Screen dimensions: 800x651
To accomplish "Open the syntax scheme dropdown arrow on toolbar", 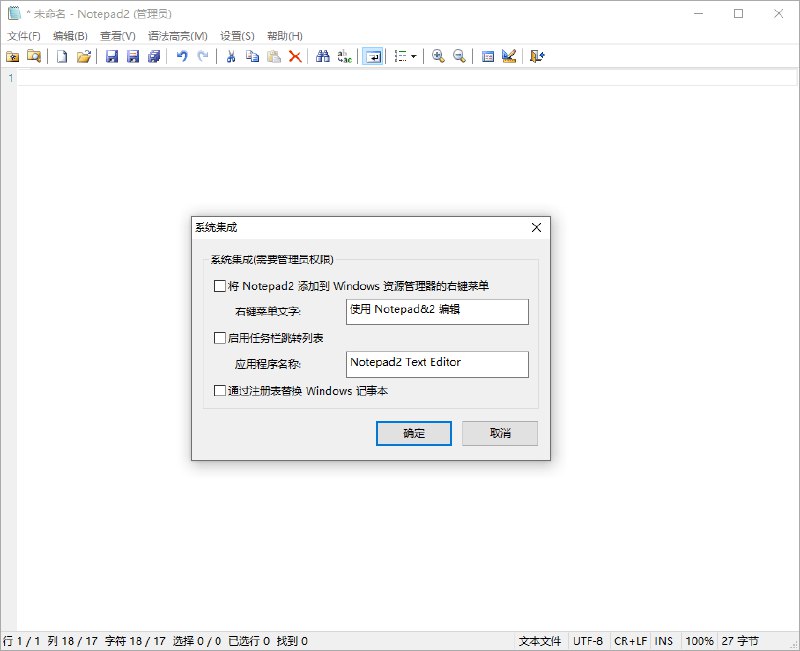I will point(413,57).
